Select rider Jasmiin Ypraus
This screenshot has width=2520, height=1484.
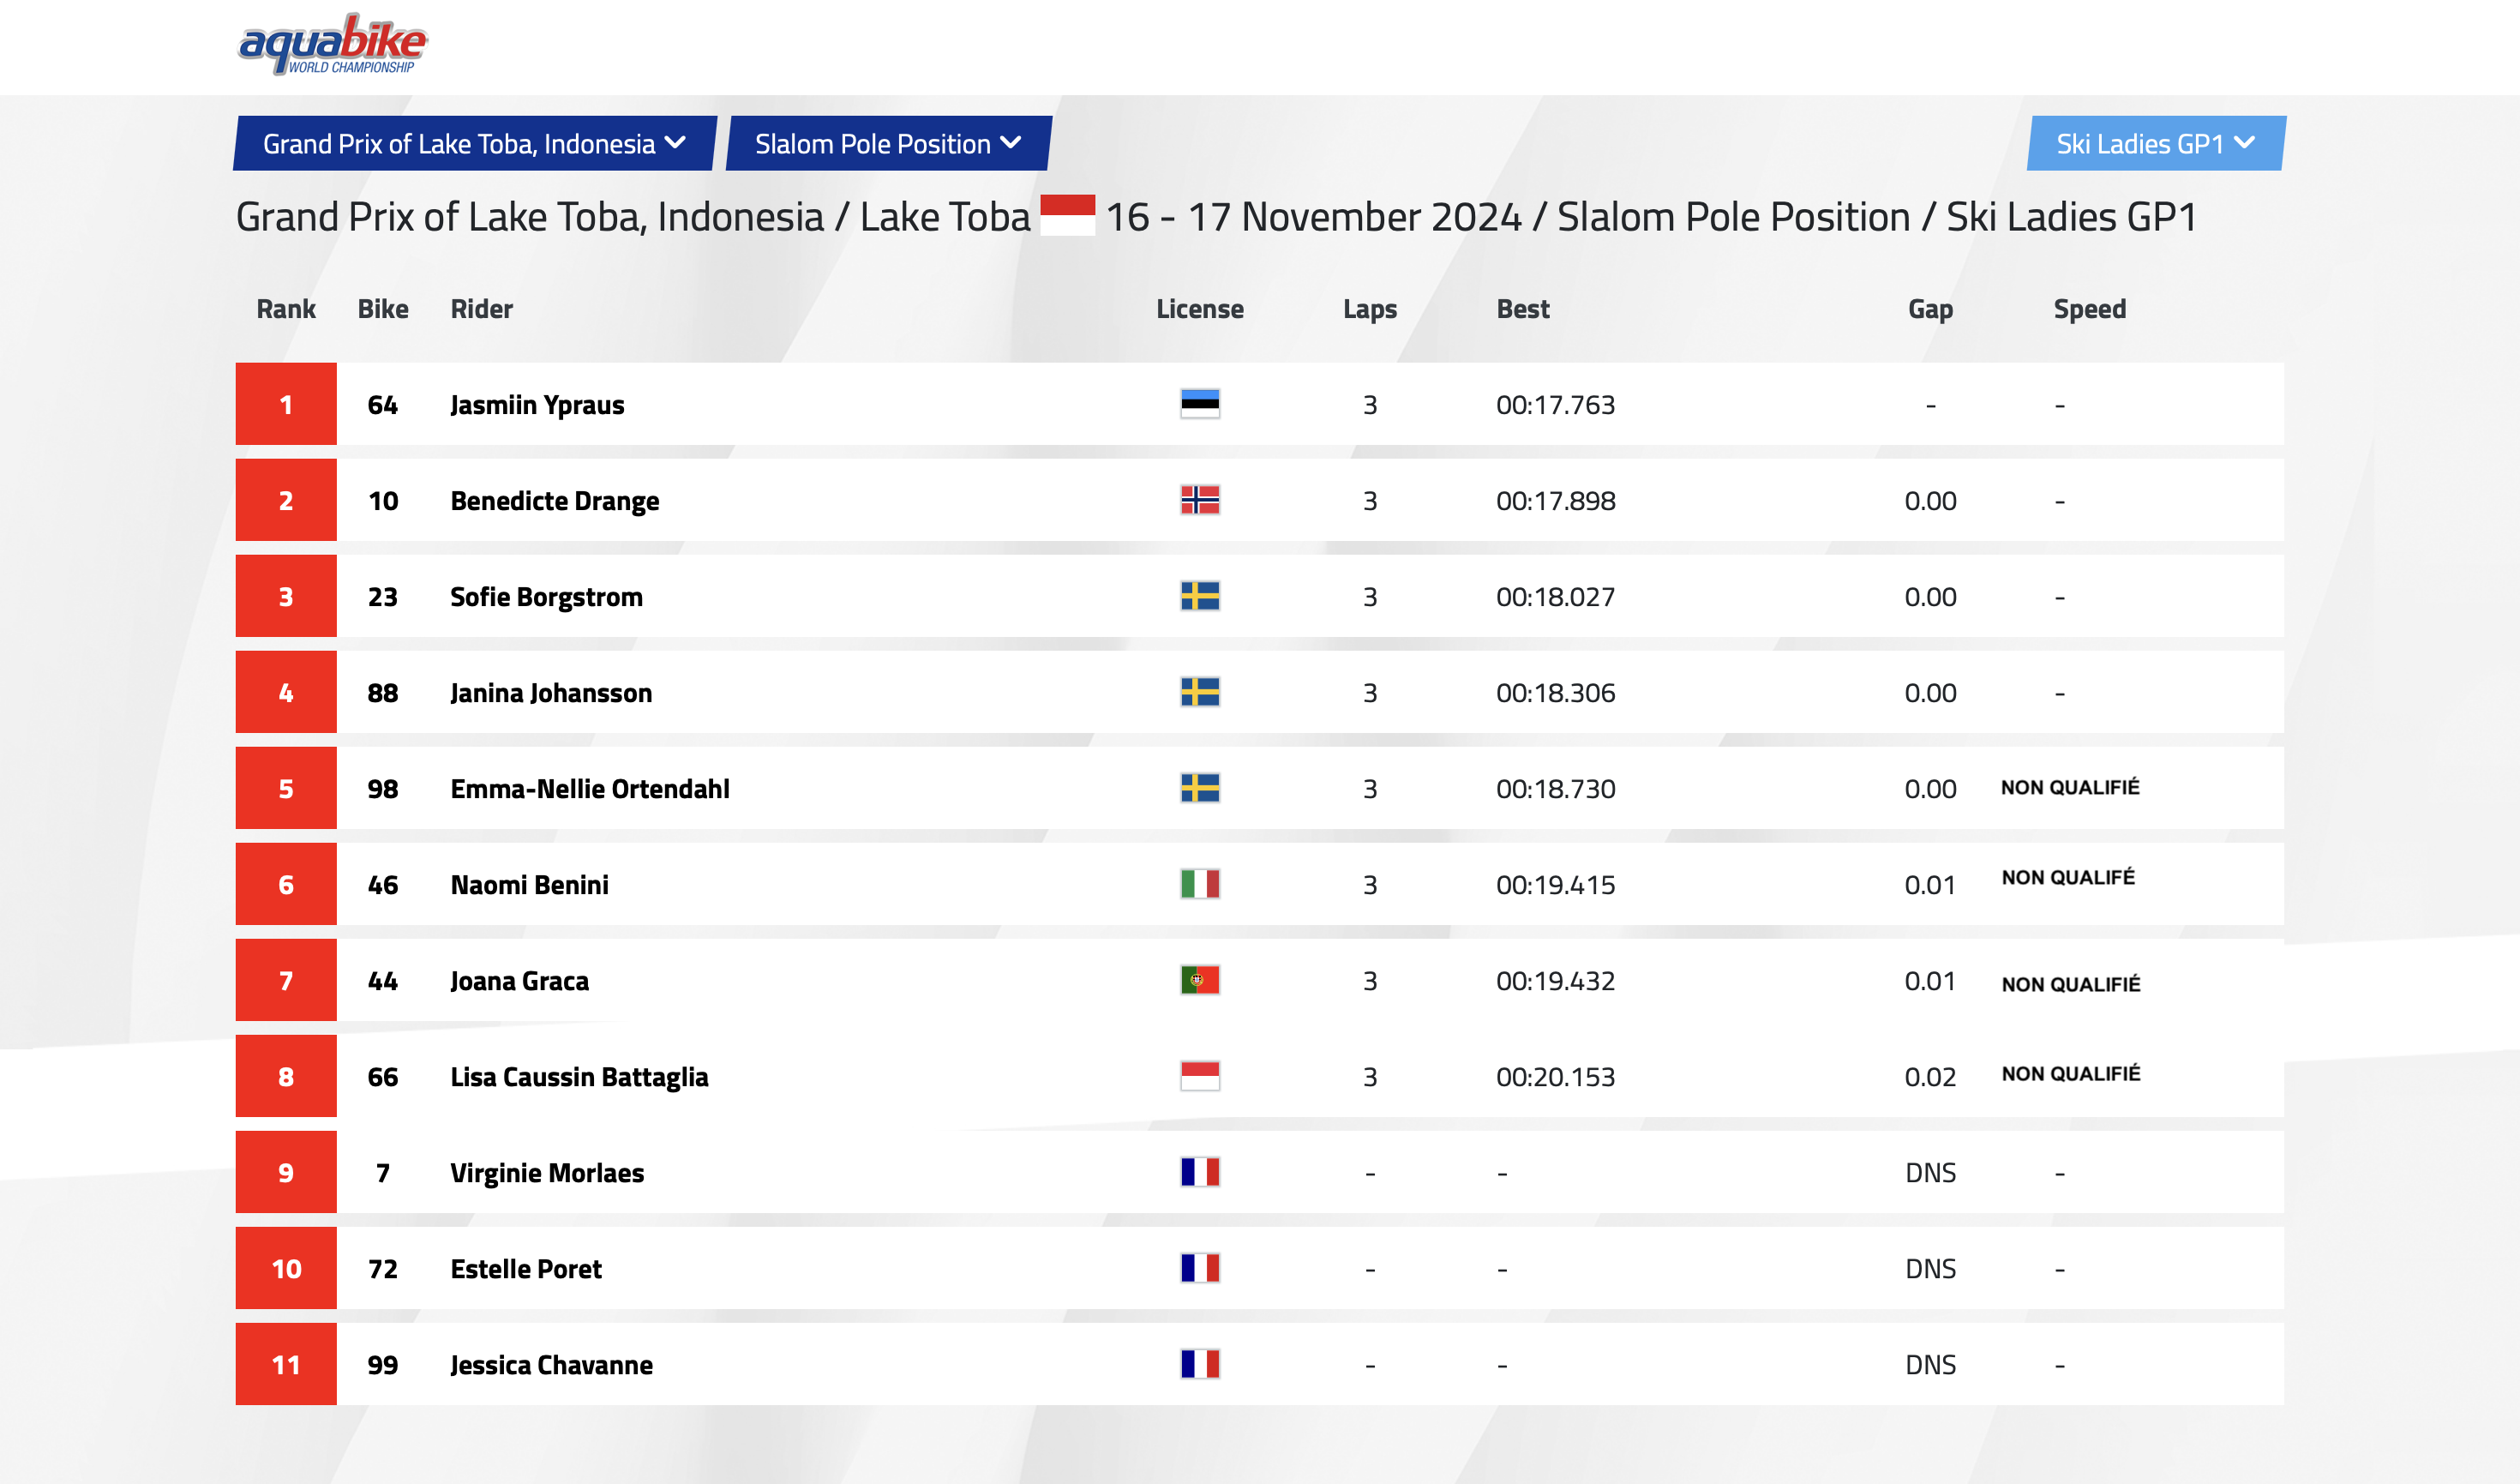537,405
